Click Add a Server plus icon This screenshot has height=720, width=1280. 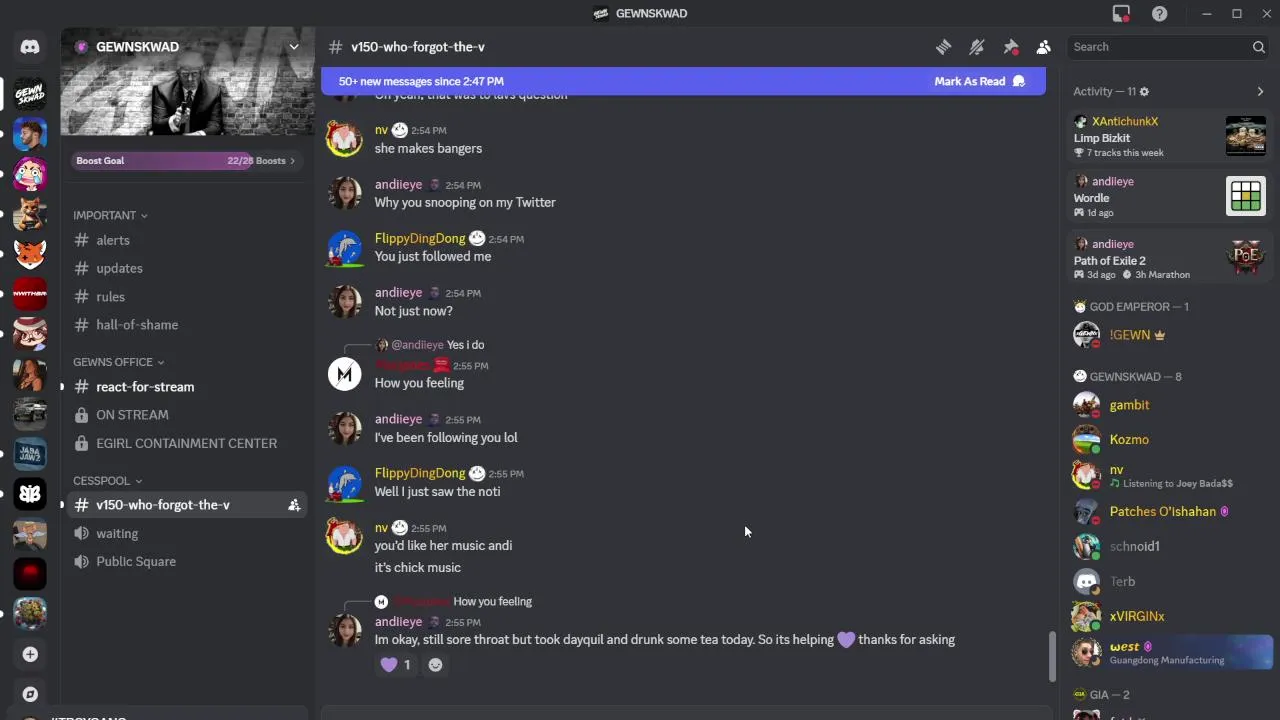30,654
